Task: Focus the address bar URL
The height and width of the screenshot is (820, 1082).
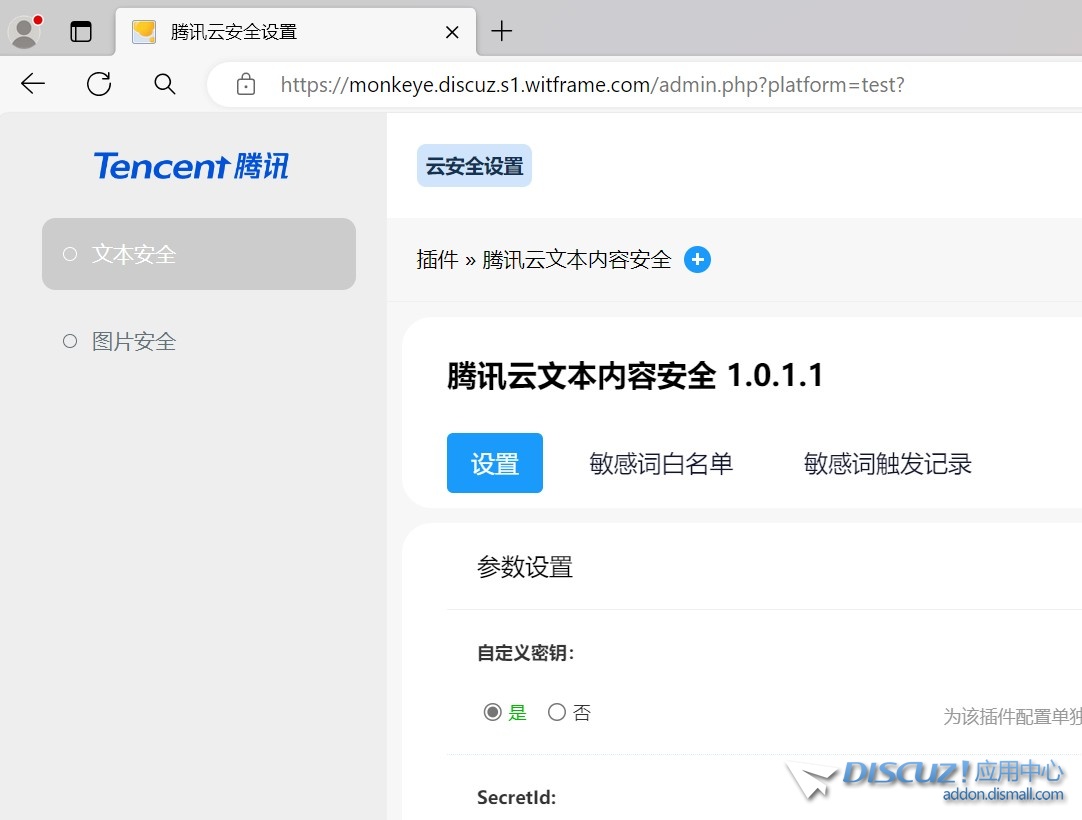Action: point(592,85)
